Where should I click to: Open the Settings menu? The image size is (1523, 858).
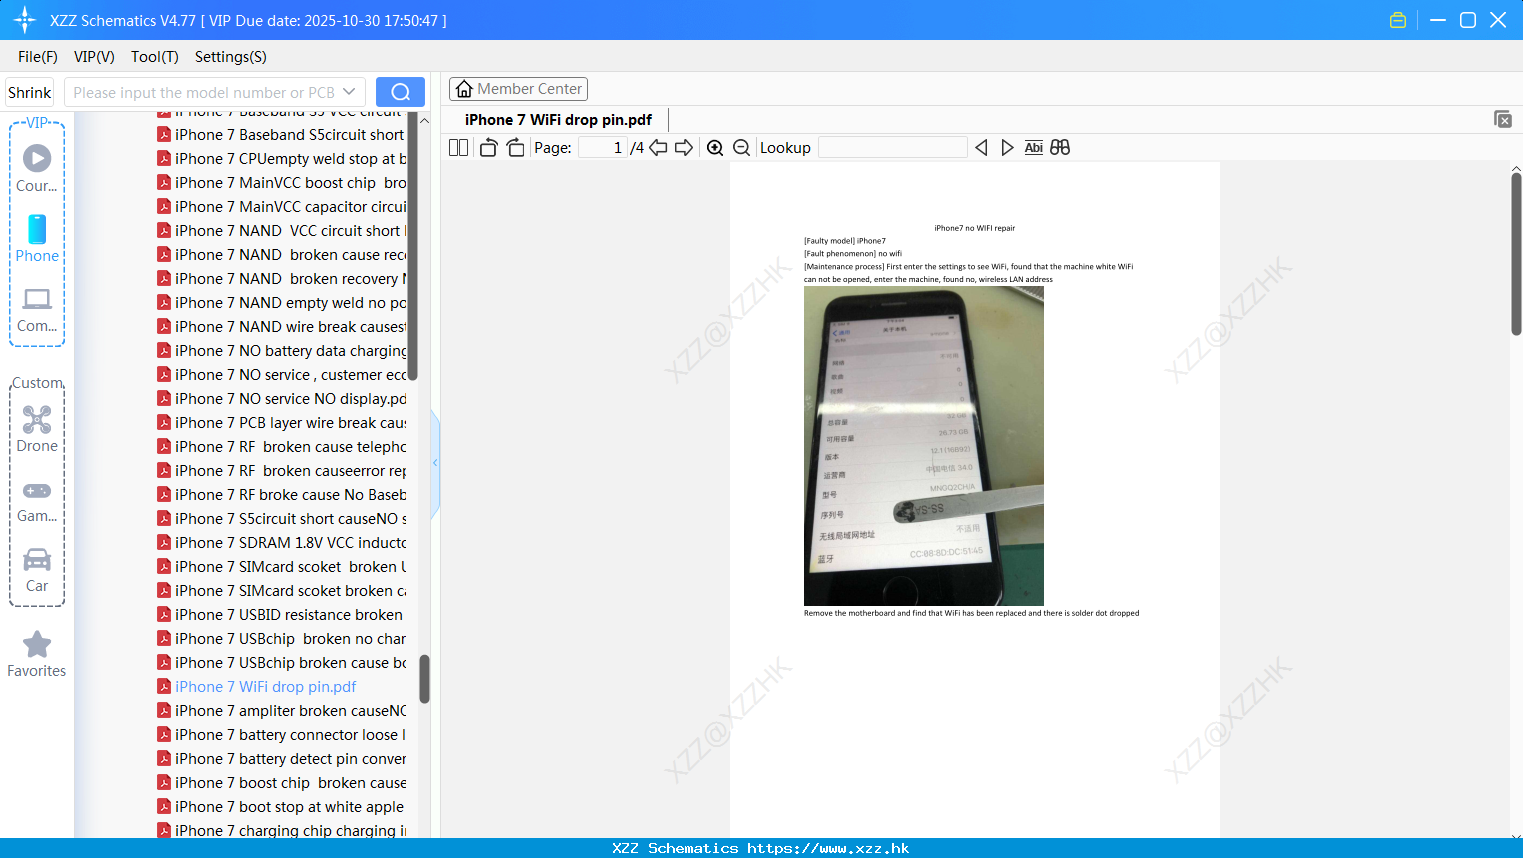(231, 57)
